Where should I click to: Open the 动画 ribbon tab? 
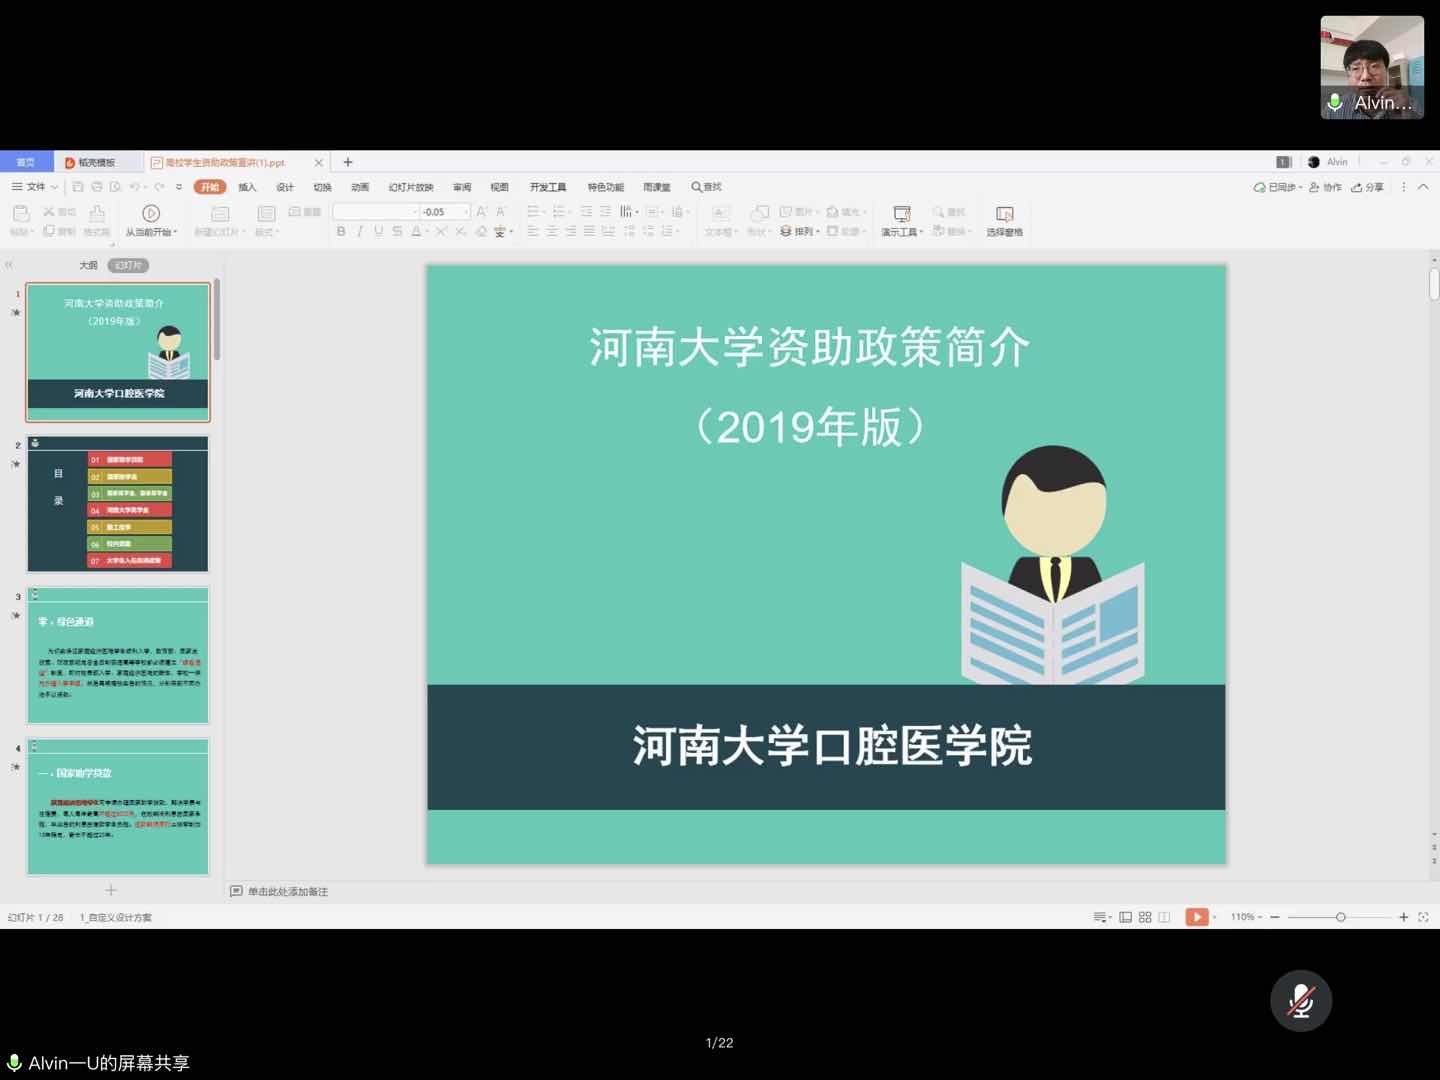click(360, 187)
